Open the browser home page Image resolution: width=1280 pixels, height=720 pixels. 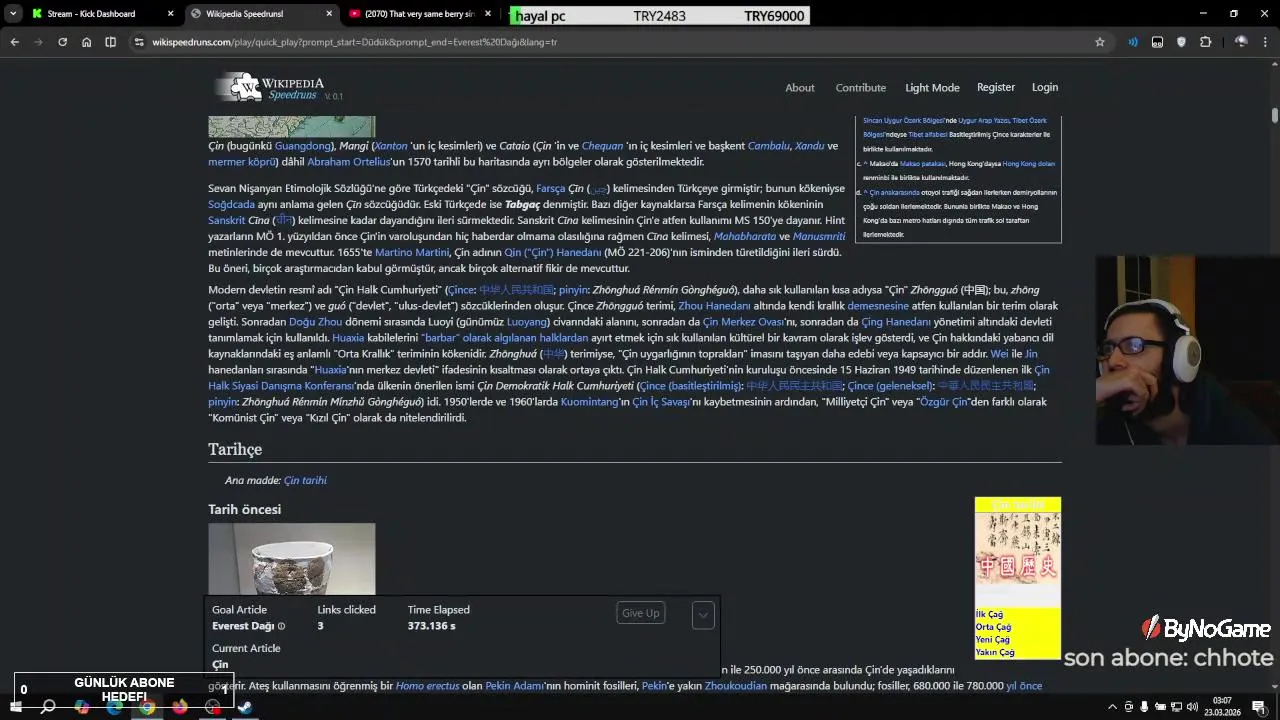[86, 42]
